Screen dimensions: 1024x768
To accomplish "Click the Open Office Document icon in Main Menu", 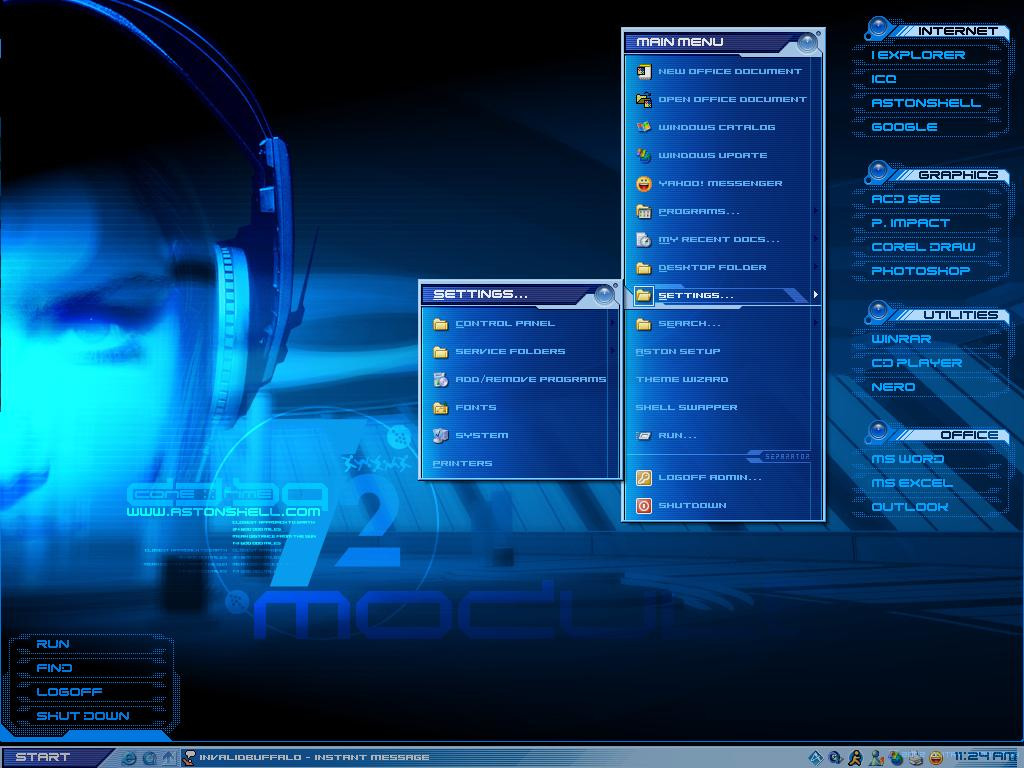I will (x=644, y=99).
